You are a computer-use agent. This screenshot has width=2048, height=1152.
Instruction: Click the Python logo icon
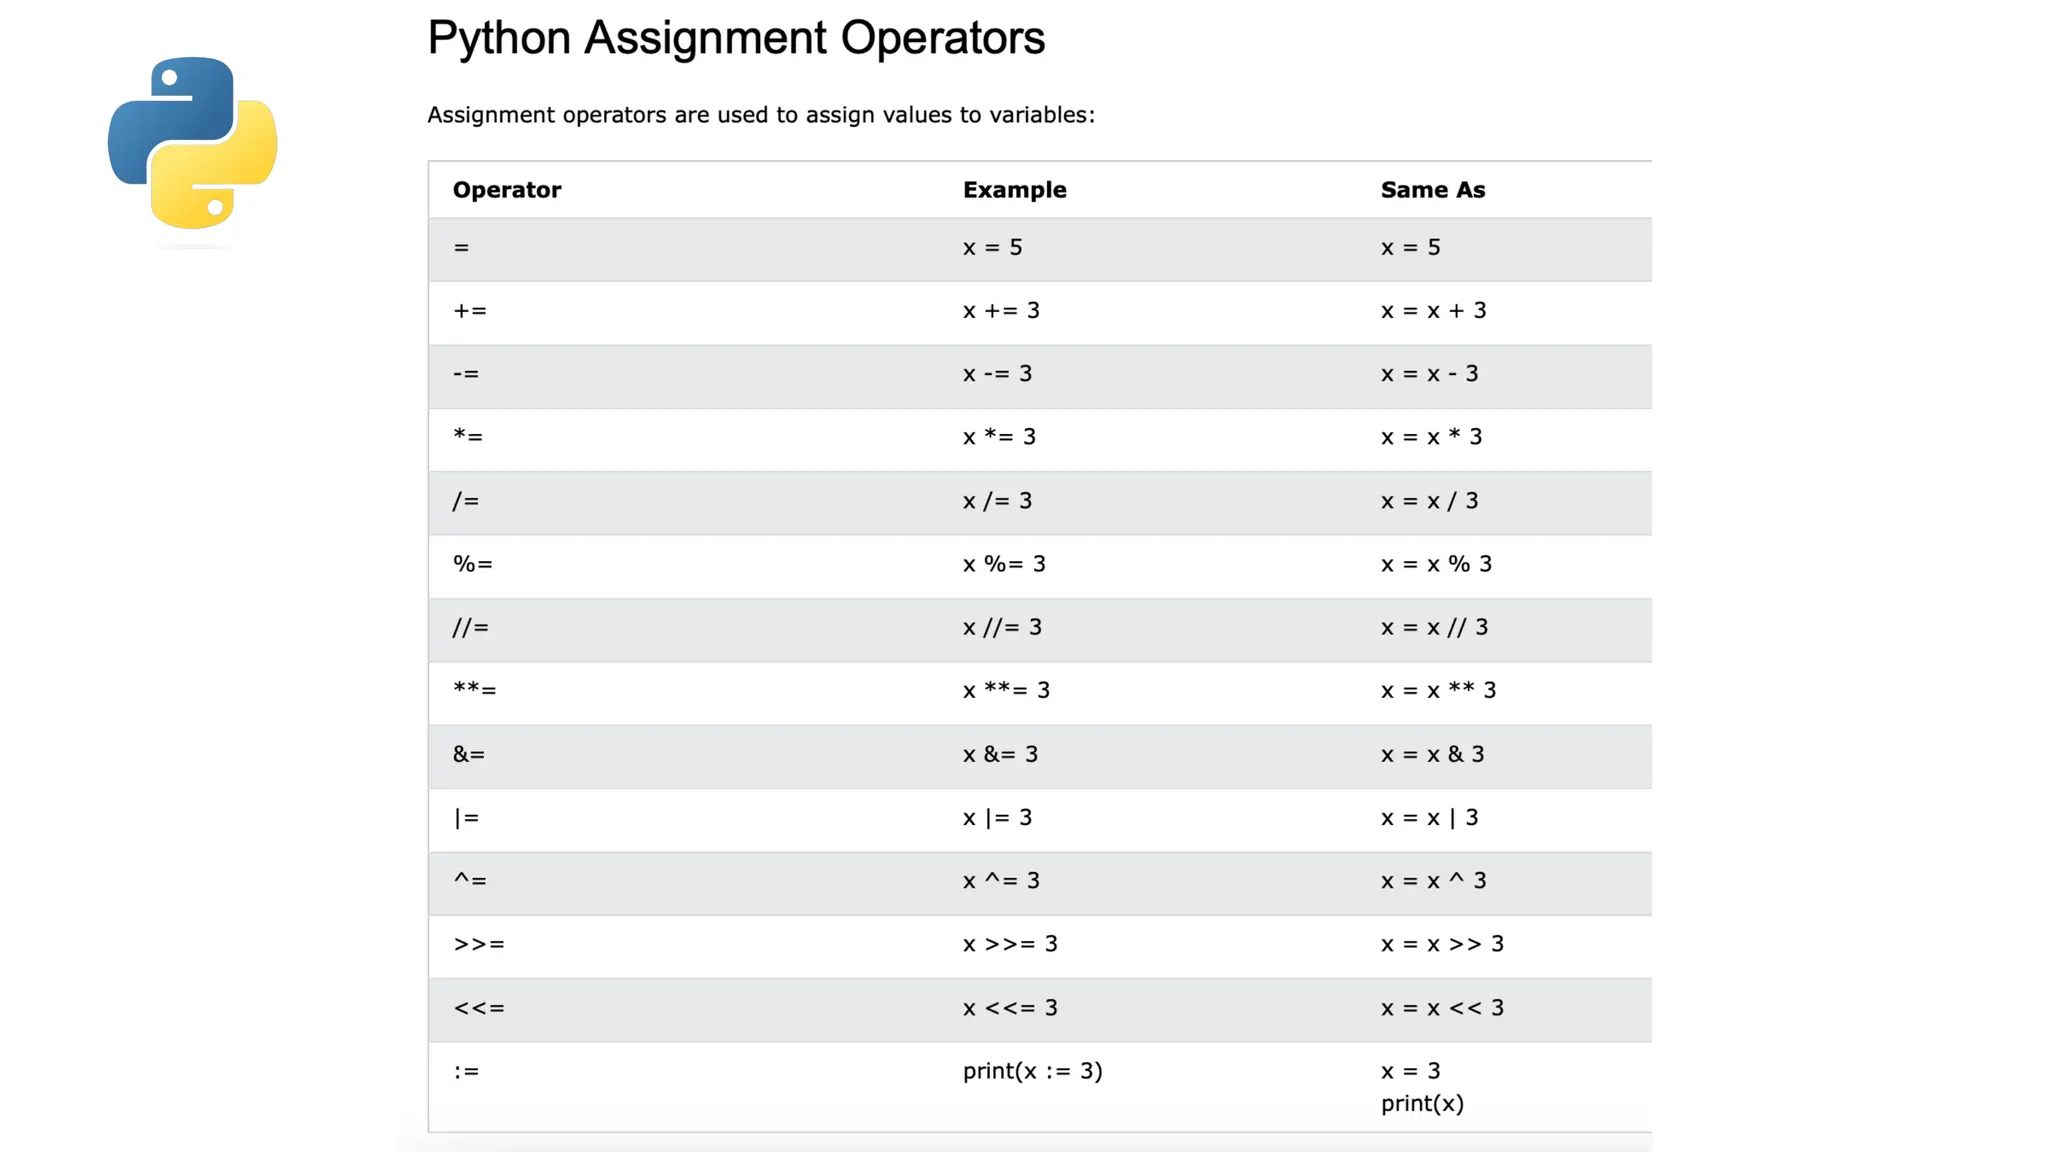pos(192,143)
